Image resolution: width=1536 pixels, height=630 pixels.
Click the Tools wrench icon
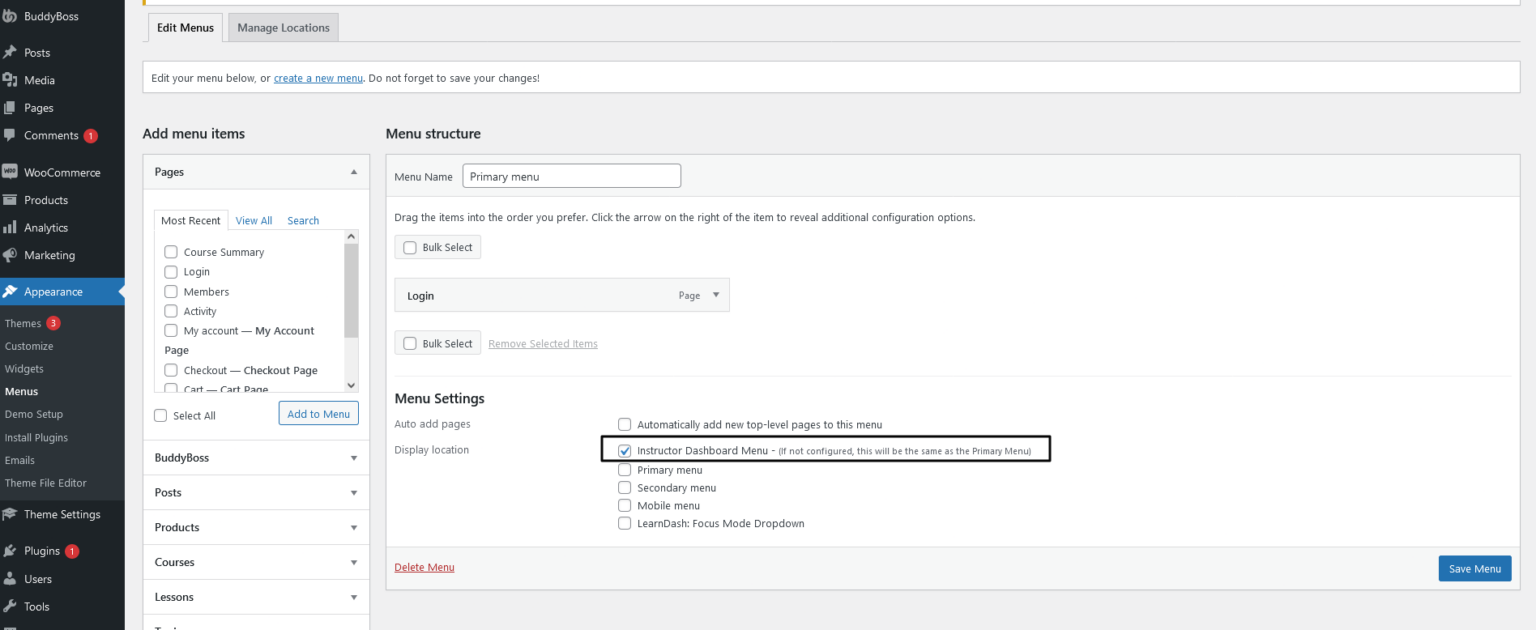(10, 606)
